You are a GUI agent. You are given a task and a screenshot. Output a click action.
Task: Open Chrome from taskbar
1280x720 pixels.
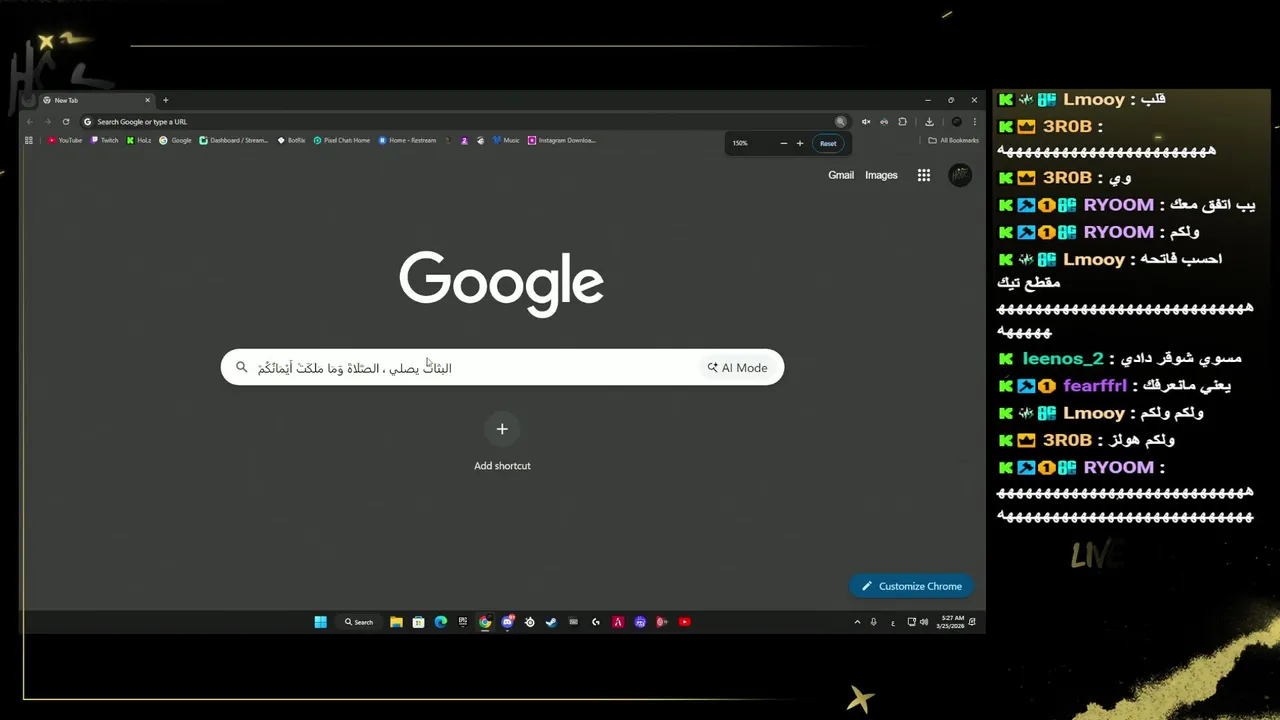pyautogui.click(x=485, y=622)
